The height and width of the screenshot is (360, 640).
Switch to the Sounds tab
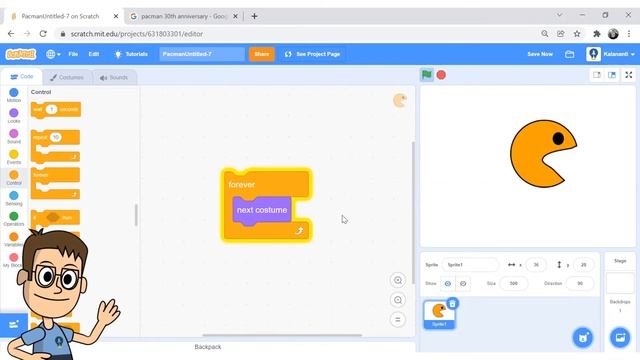(x=114, y=78)
